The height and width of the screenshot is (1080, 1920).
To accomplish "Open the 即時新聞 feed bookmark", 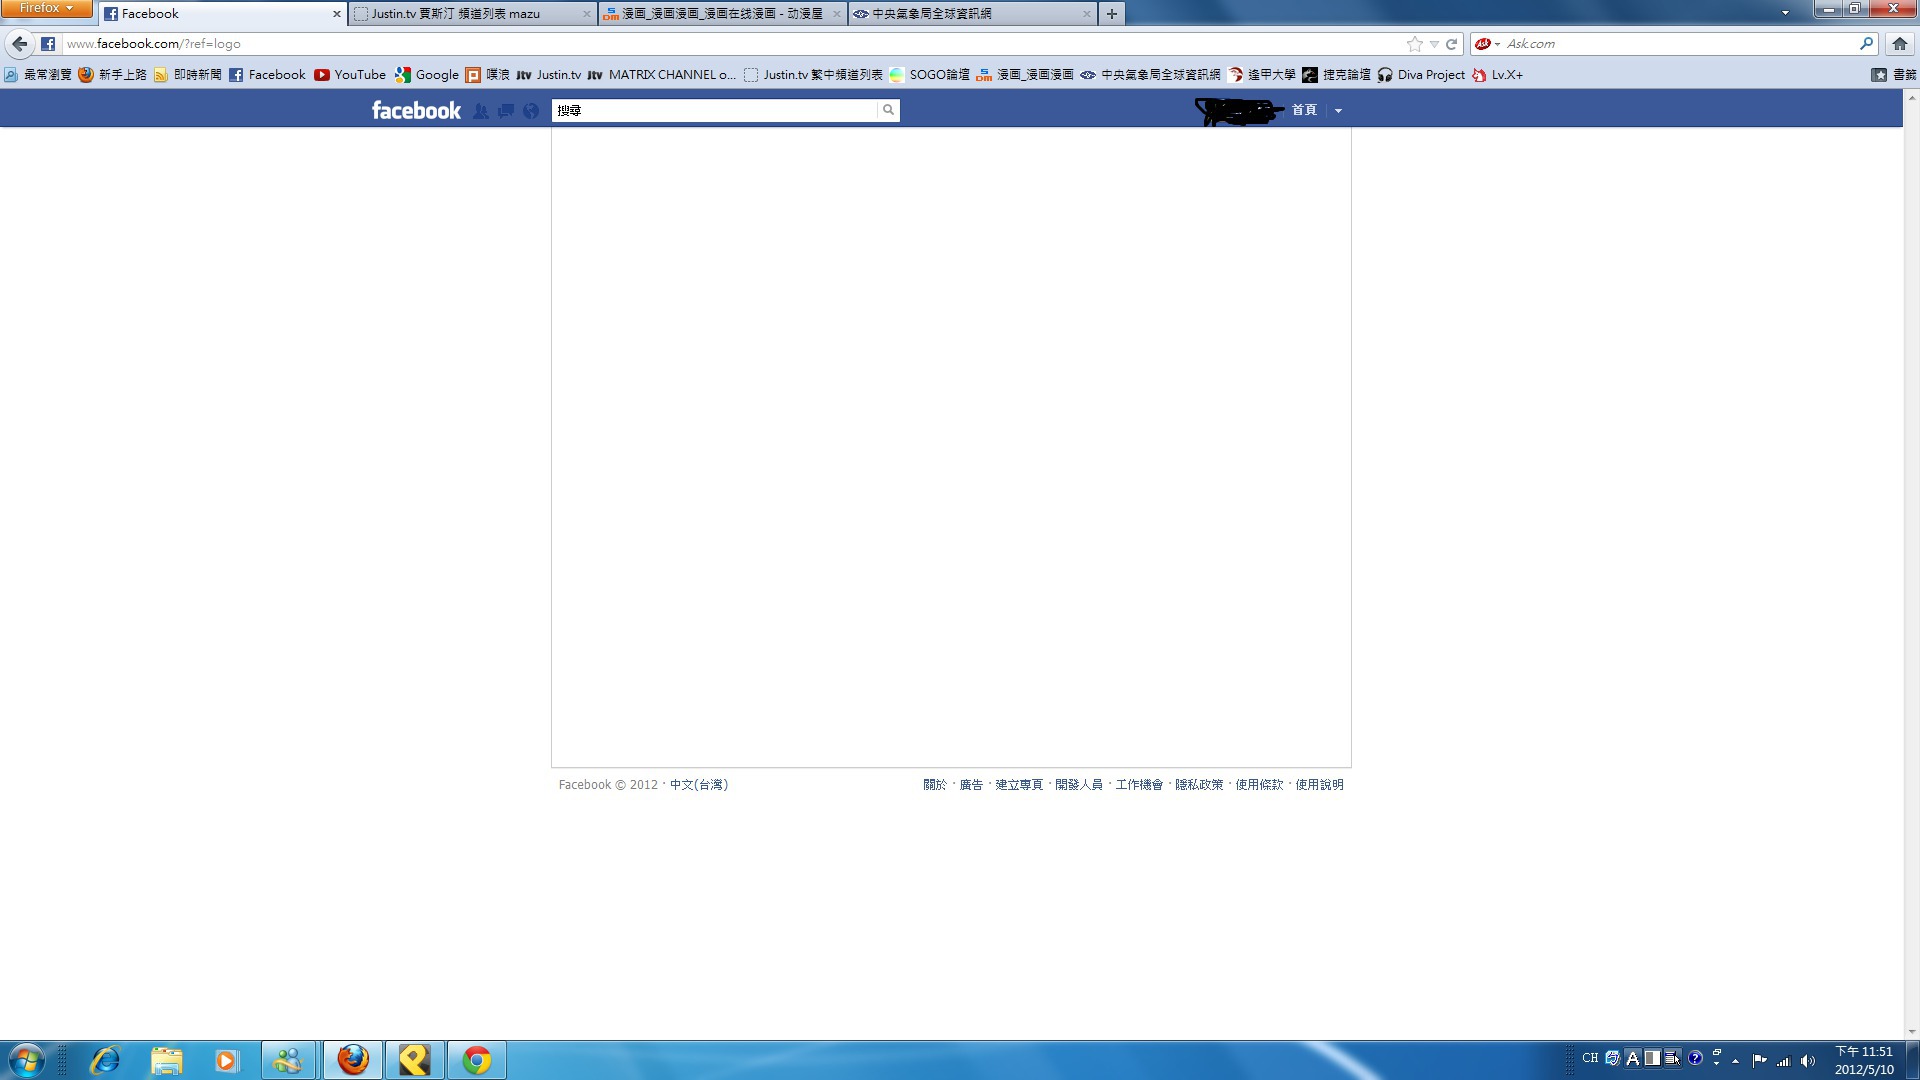I will 188,75.
